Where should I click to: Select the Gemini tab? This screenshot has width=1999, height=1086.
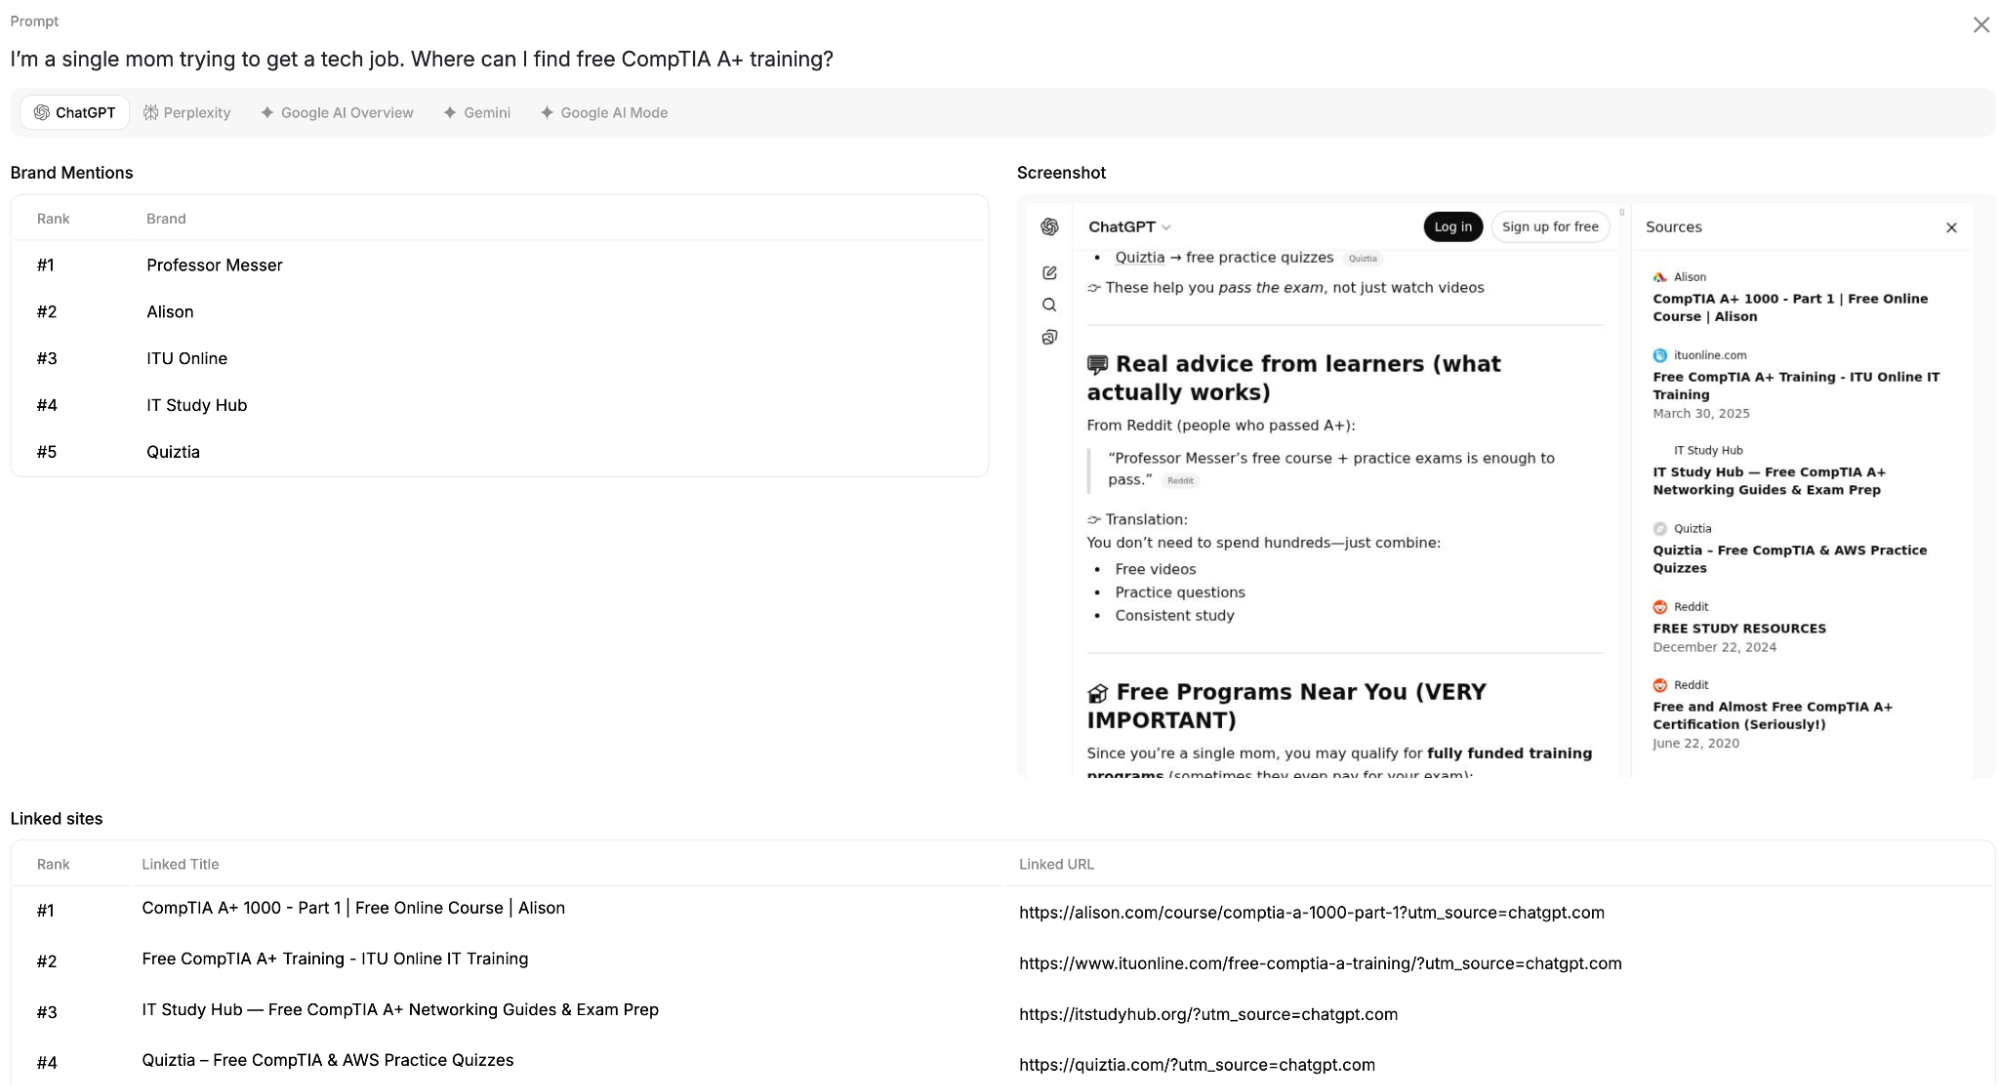[477, 113]
